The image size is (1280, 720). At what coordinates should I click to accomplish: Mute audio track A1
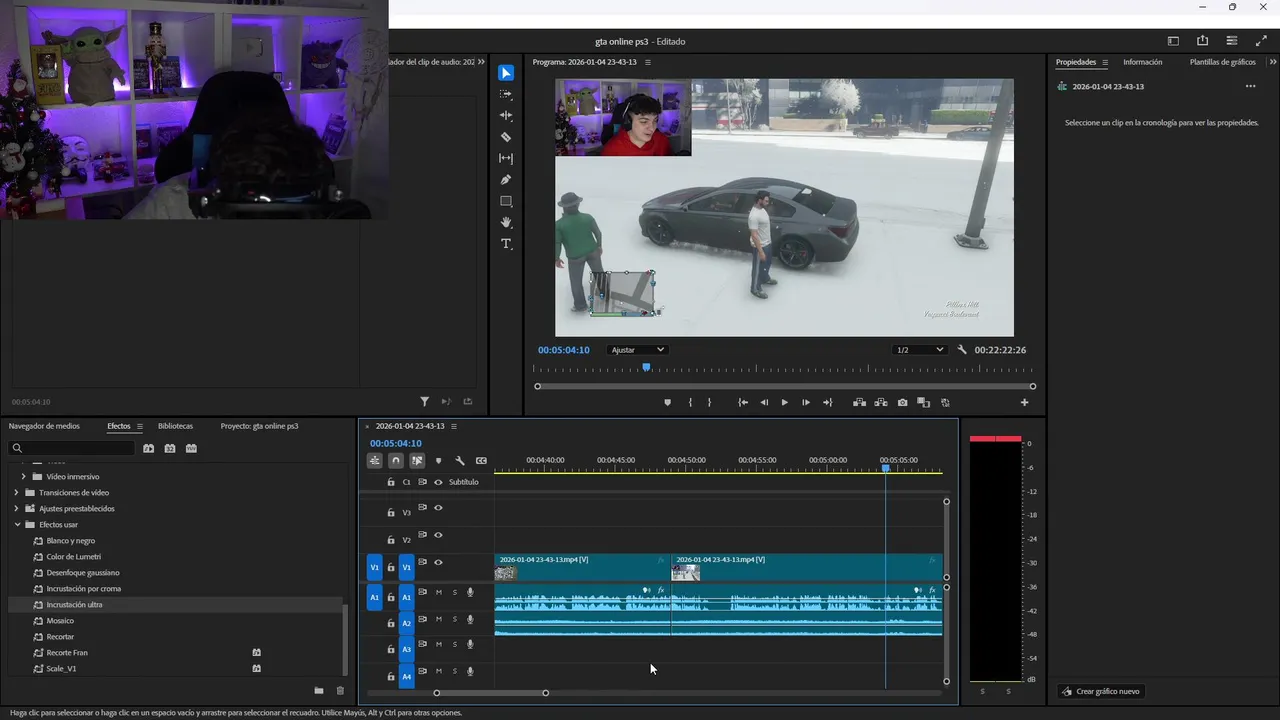[x=438, y=593]
